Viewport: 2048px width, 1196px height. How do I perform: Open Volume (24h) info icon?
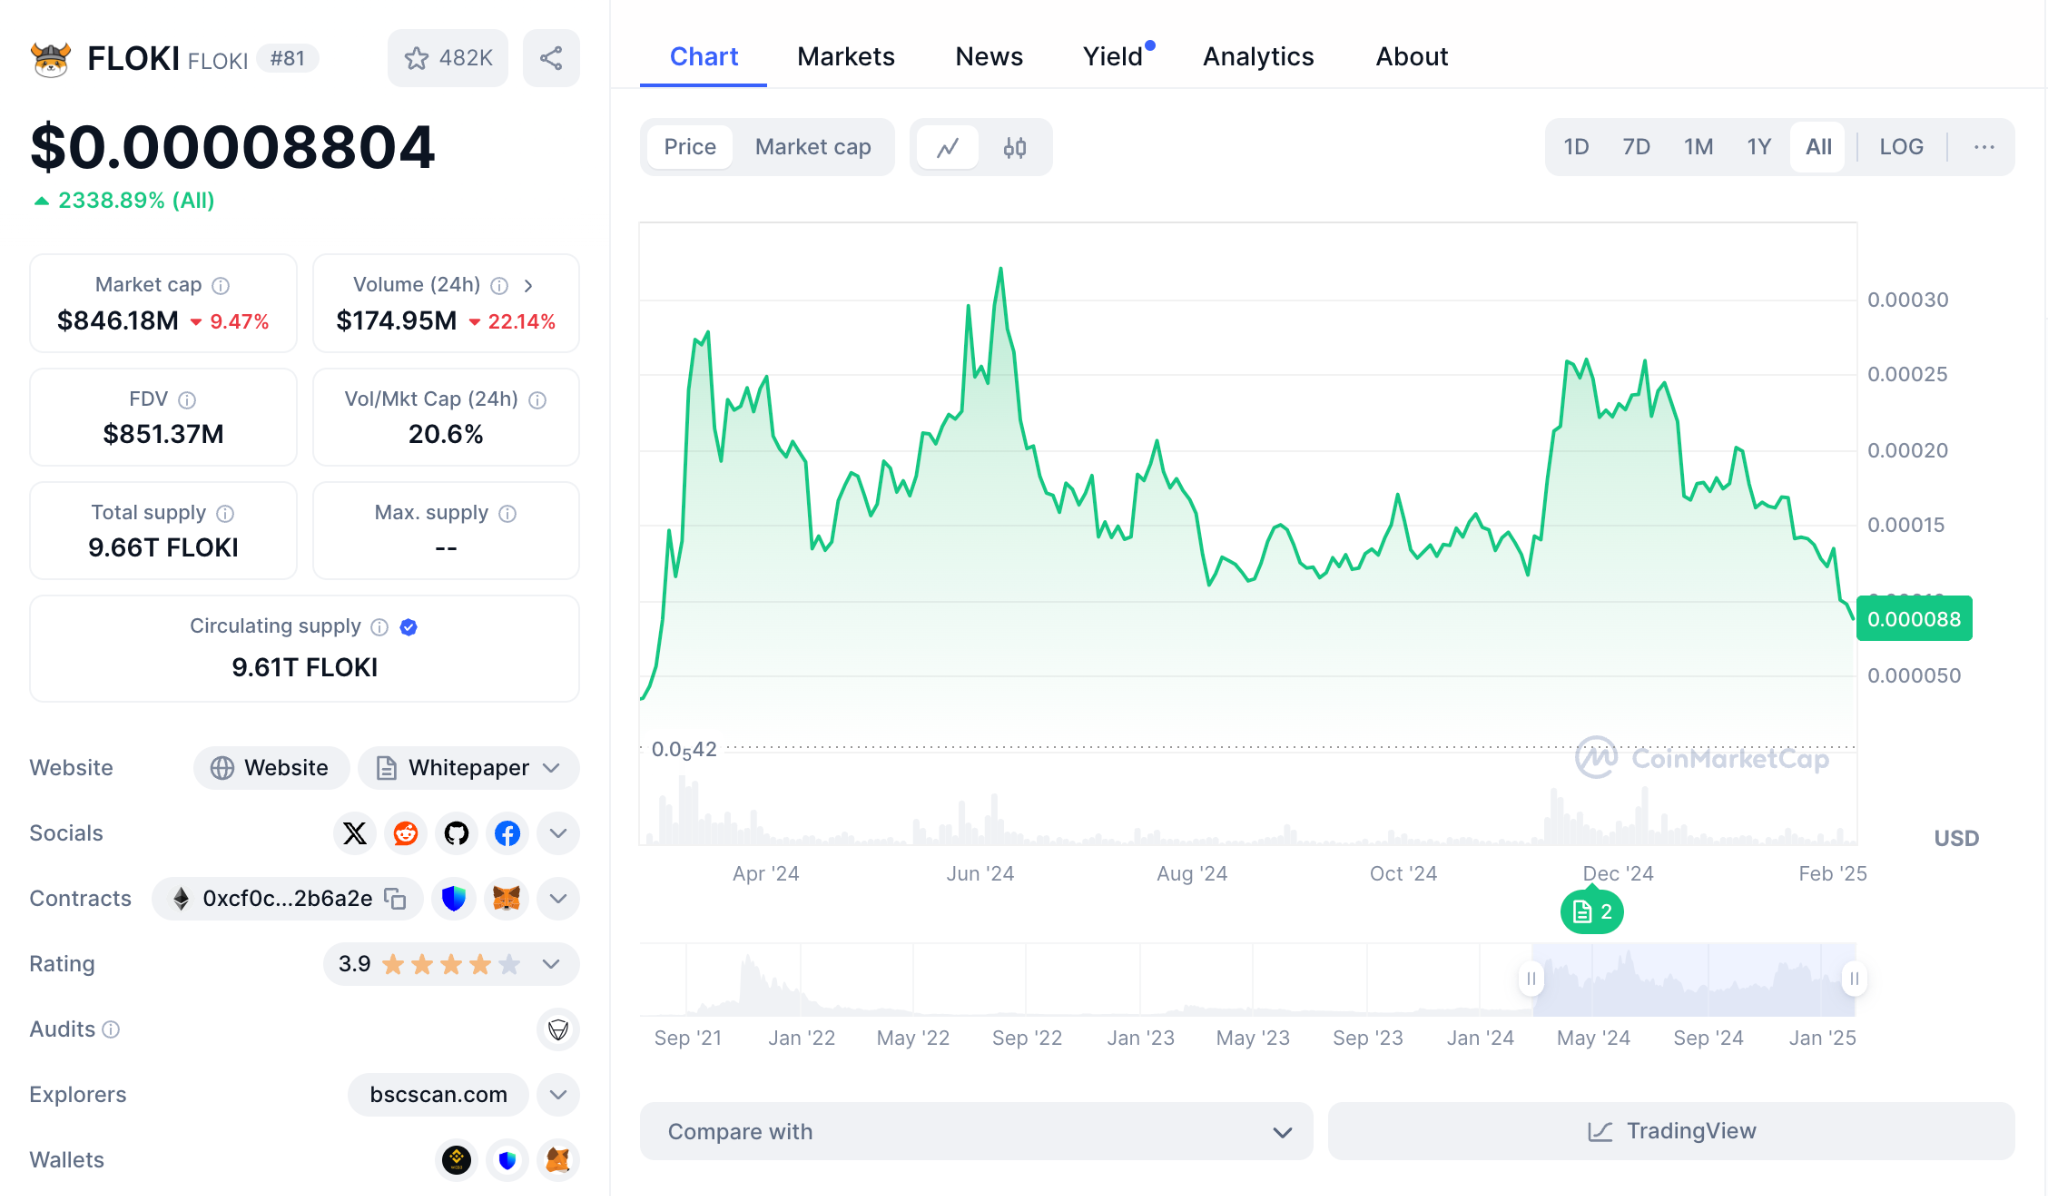[x=499, y=286]
